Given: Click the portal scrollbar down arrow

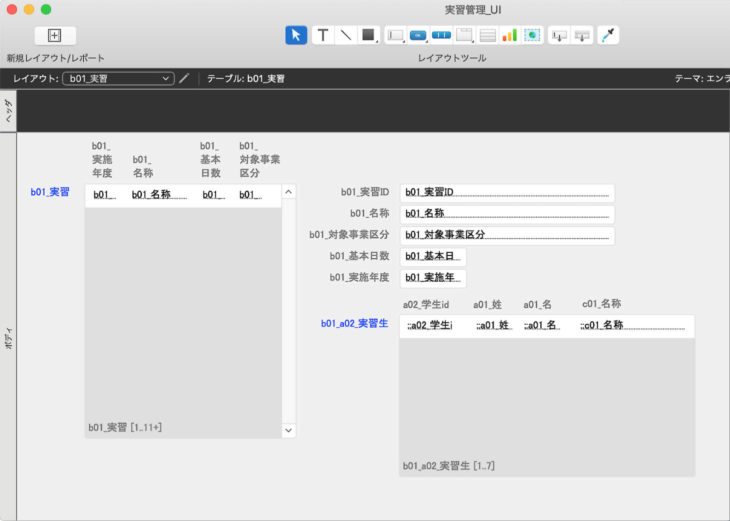Looking at the screenshot, I should click(x=289, y=430).
